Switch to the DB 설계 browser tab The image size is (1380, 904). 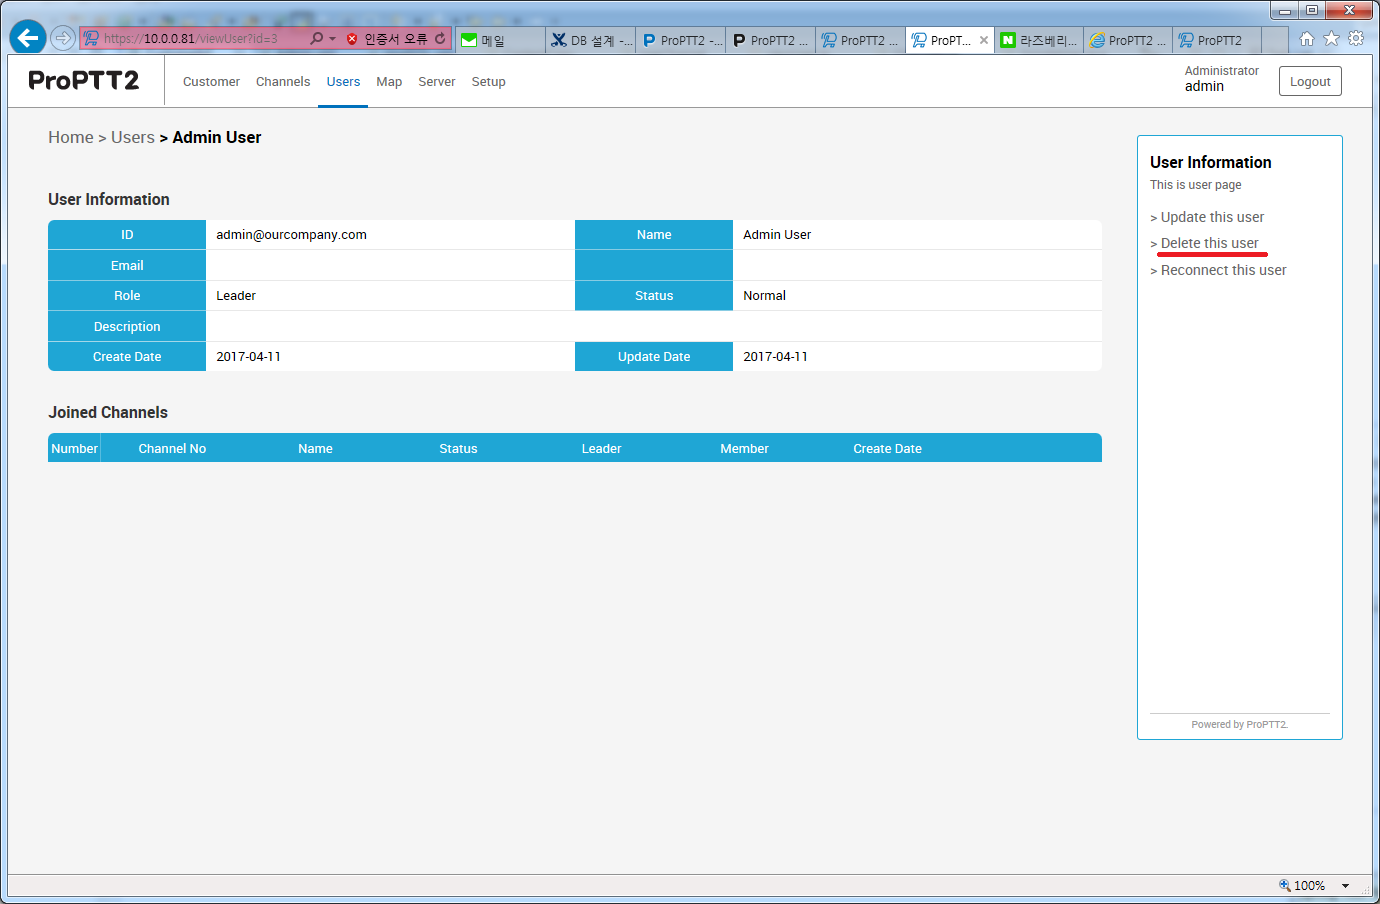591,40
